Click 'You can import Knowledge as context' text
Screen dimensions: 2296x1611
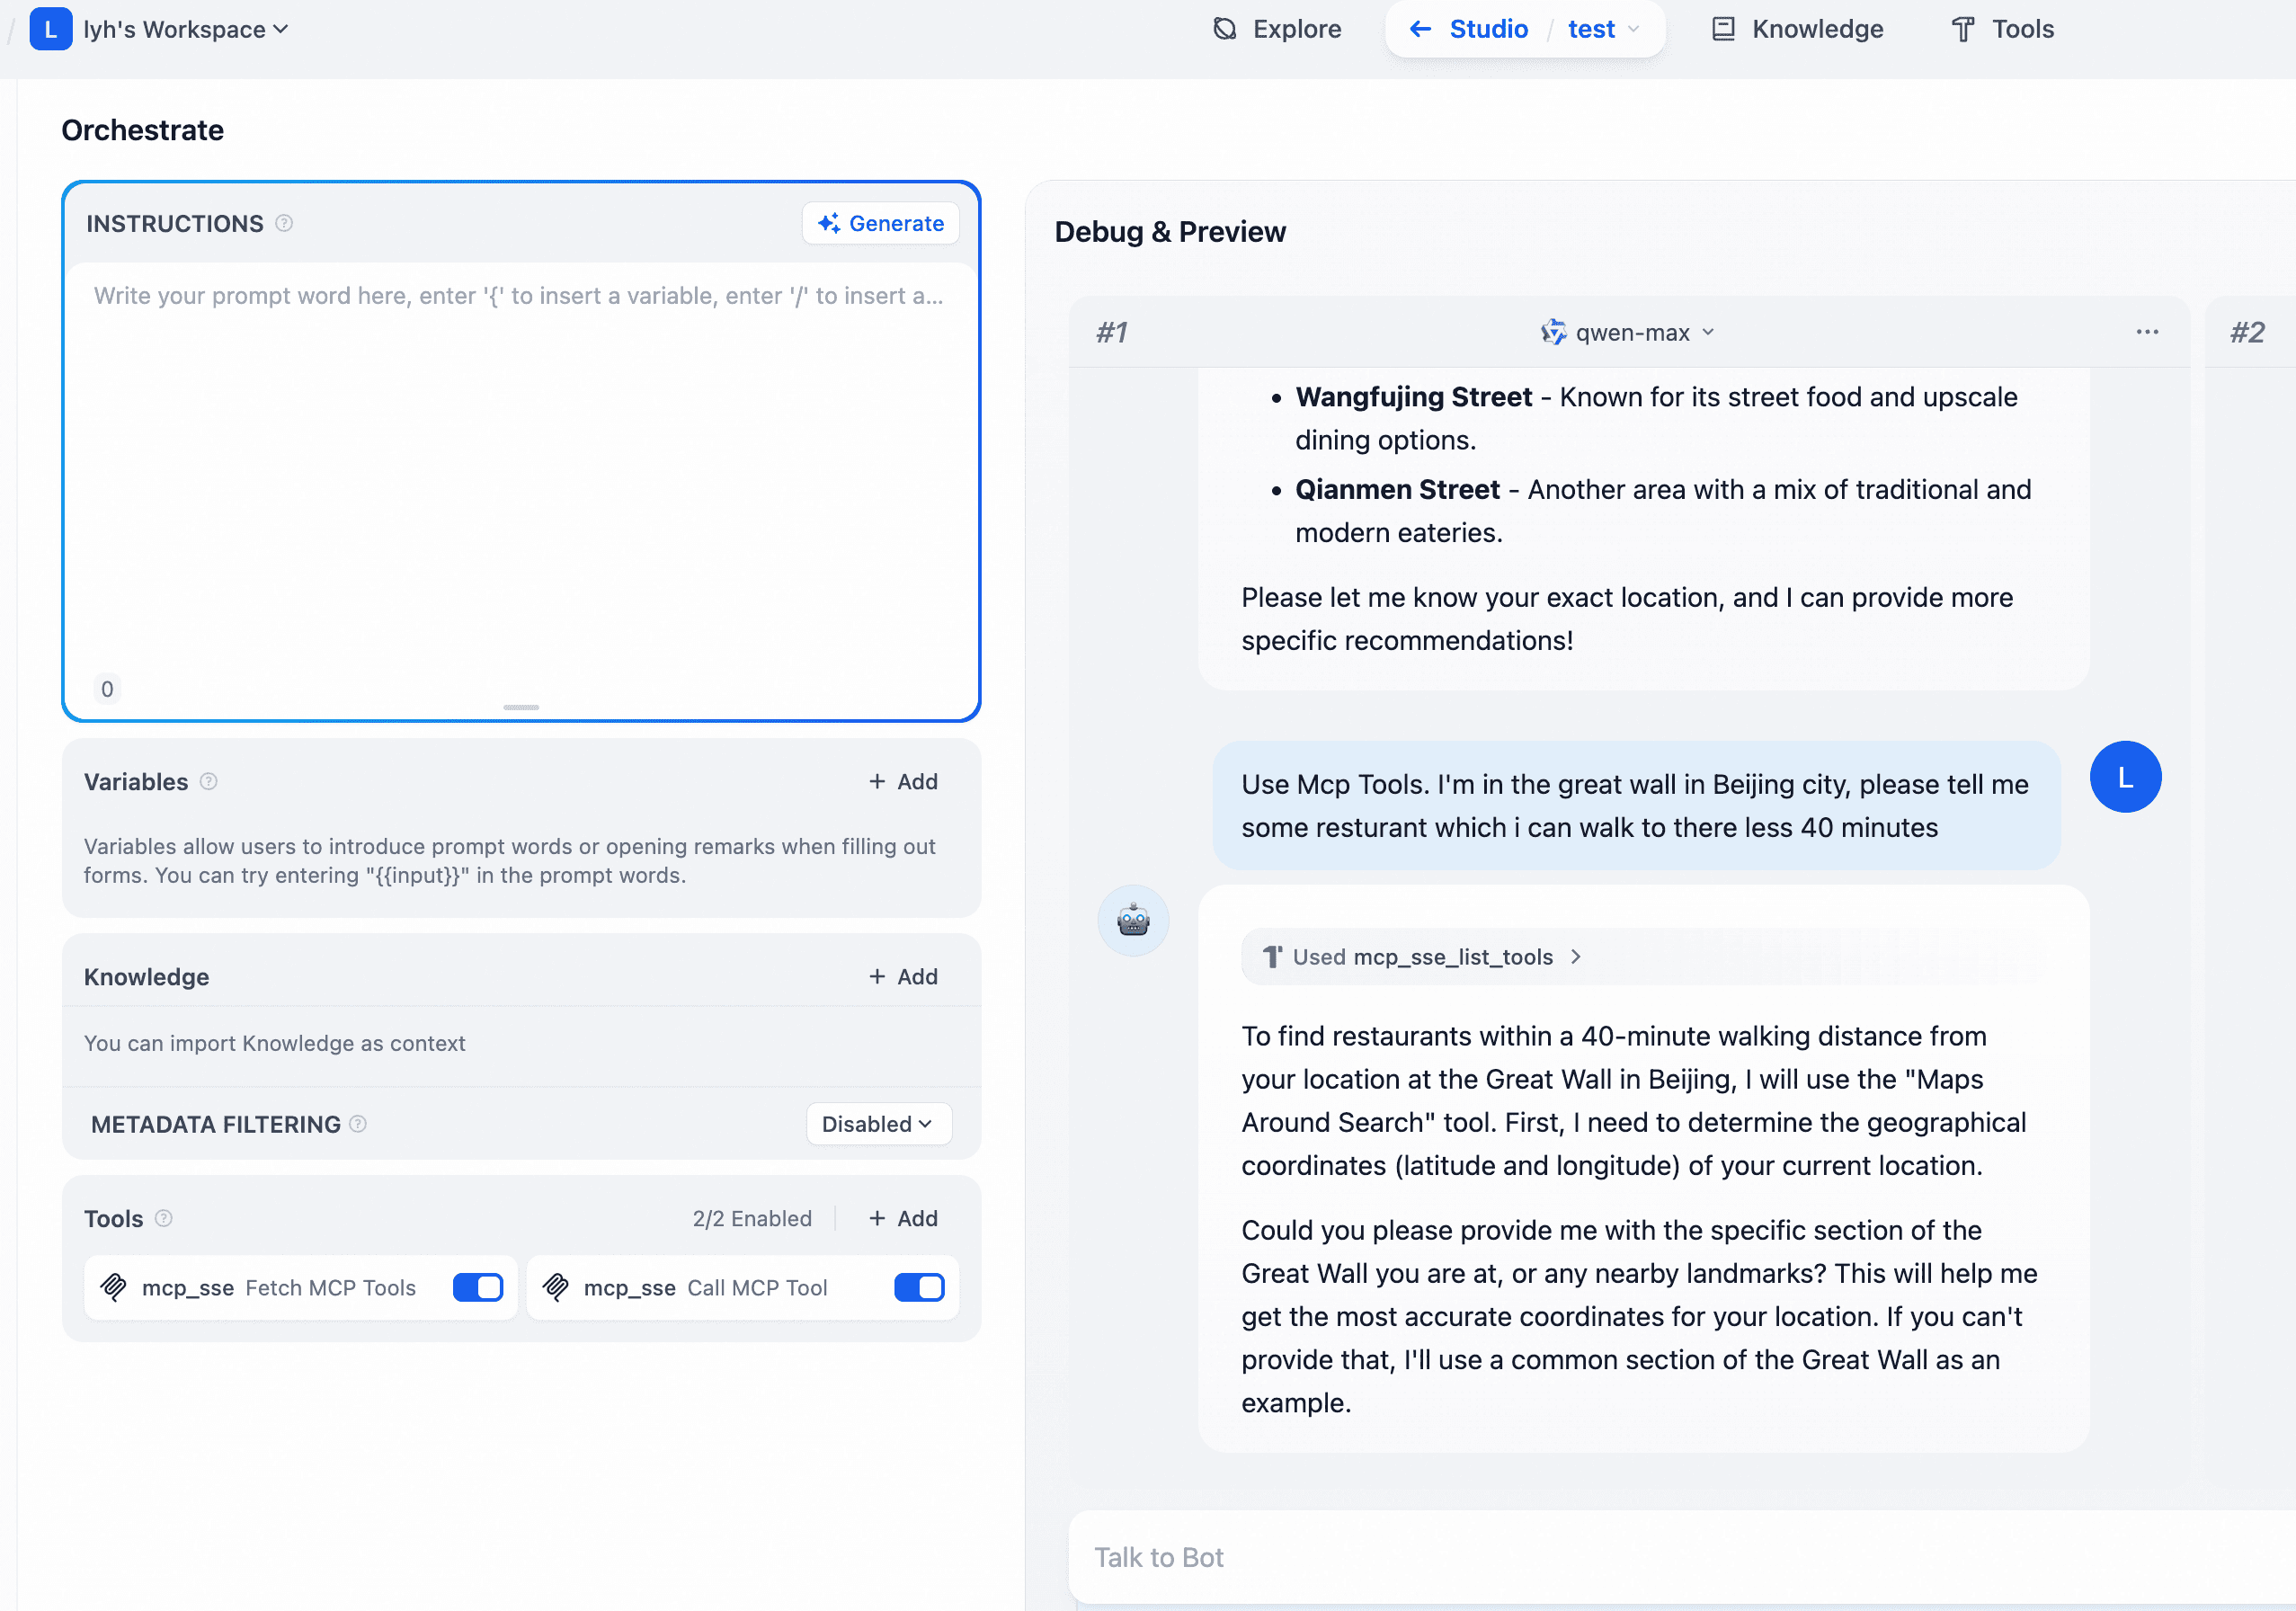[274, 1043]
